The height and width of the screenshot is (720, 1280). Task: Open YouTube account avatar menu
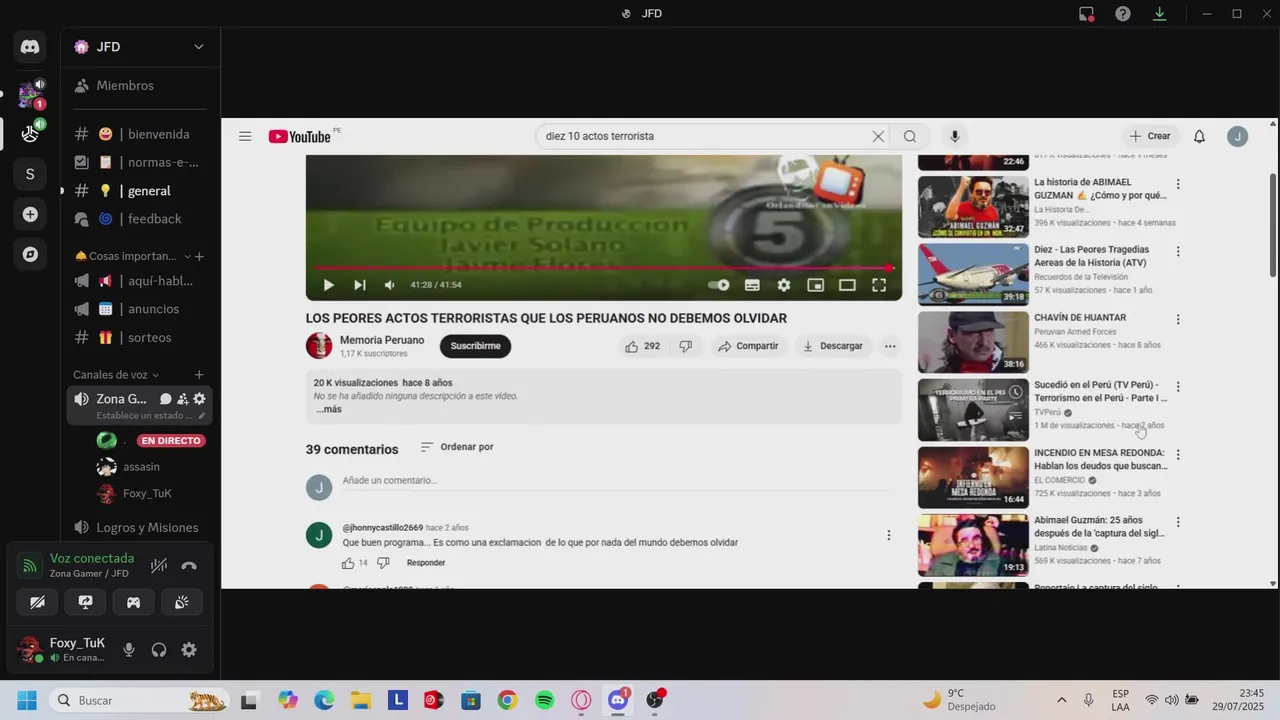(x=1238, y=136)
